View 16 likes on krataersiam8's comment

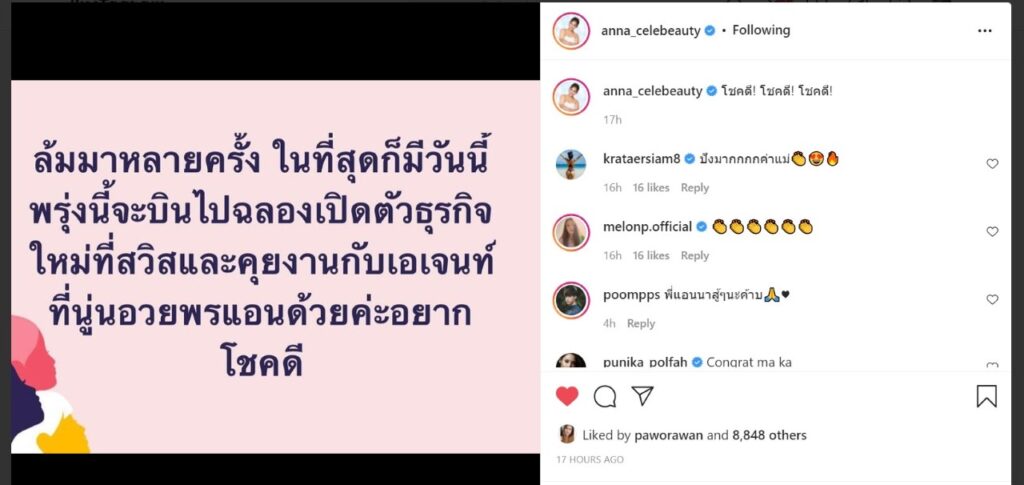[651, 188]
